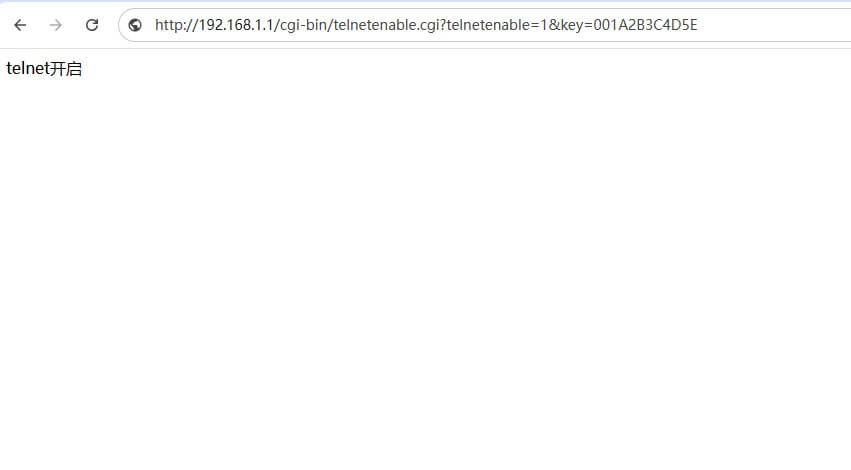Open site information globe icon
This screenshot has width=851, height=470.
click(135, 25)
